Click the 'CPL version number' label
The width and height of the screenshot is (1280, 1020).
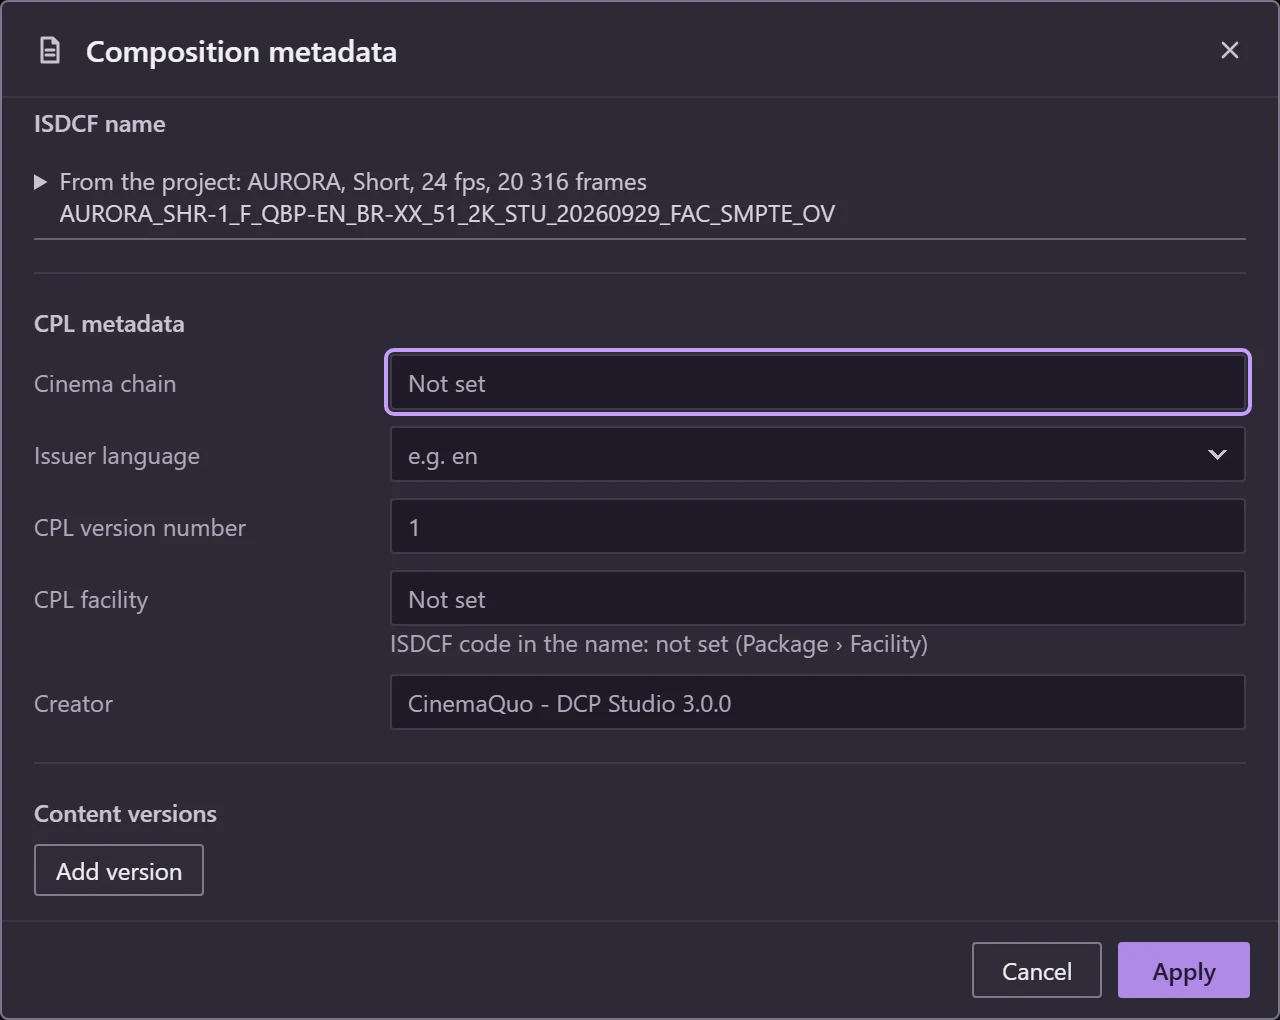pos(140,528)
